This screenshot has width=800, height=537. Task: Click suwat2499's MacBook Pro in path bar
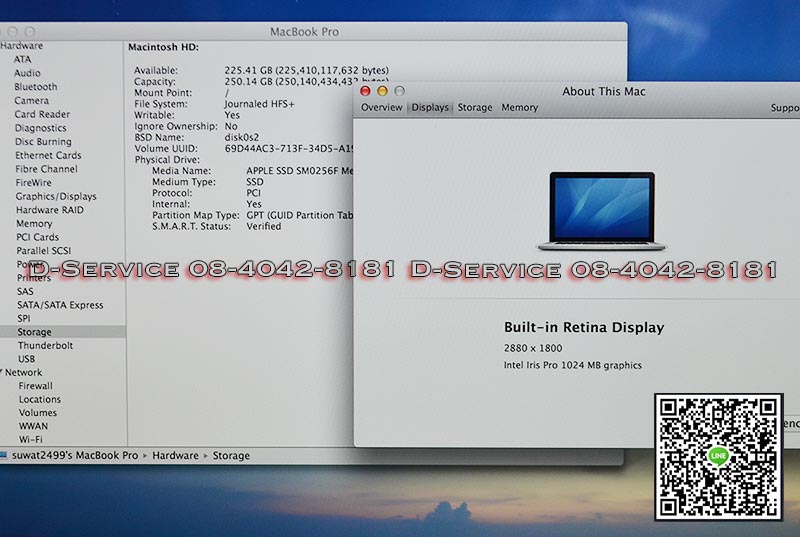(75, 455)
